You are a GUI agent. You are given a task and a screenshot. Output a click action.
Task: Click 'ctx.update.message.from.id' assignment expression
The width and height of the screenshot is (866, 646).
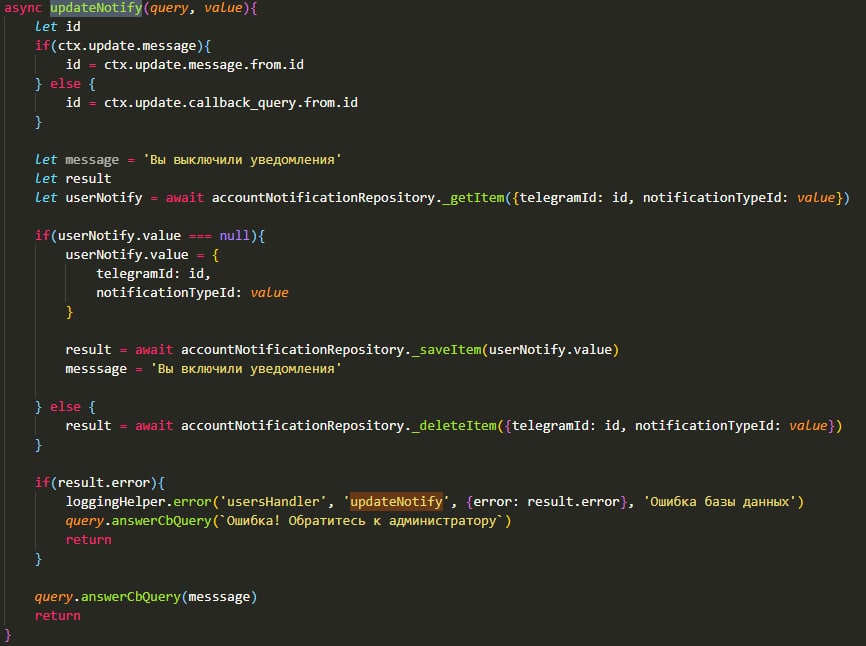[204, 65]
